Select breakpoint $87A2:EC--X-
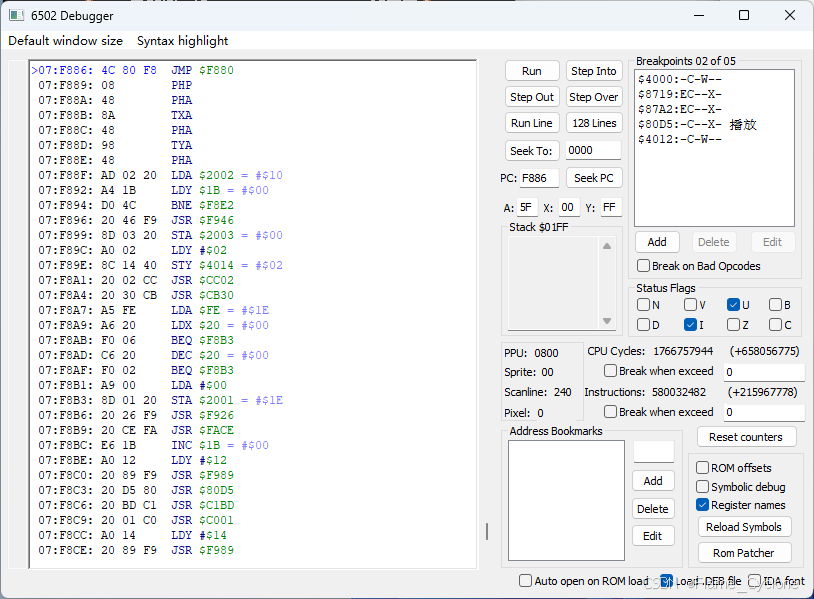This screenshot has width=814, height=599. pyautogui.click(x=680, y=110)
